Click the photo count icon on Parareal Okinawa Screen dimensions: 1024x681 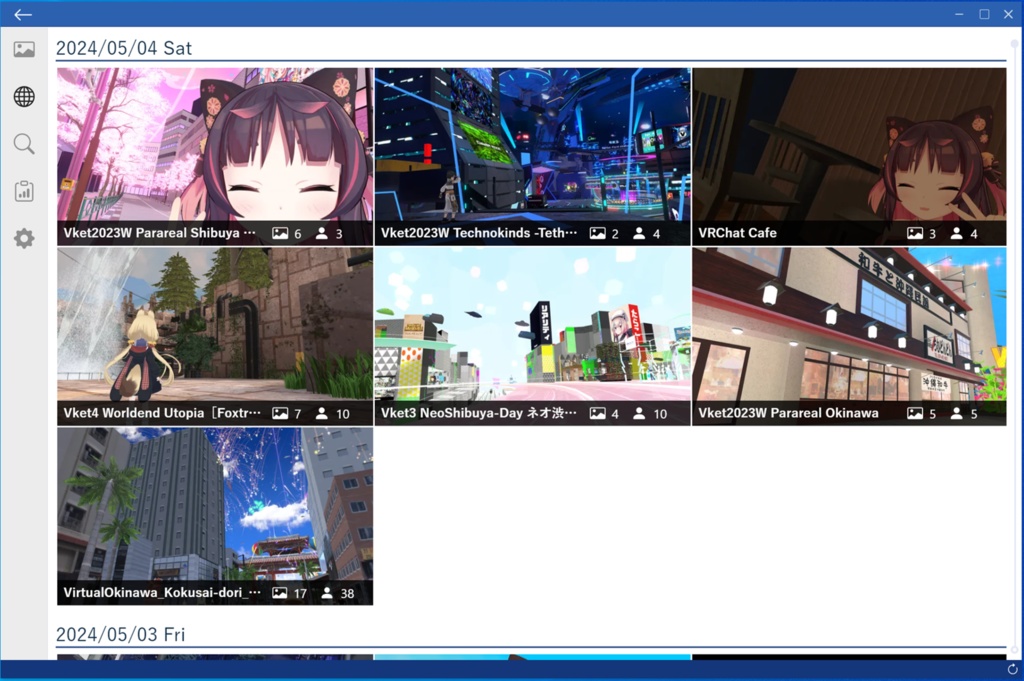coord(916,412)
